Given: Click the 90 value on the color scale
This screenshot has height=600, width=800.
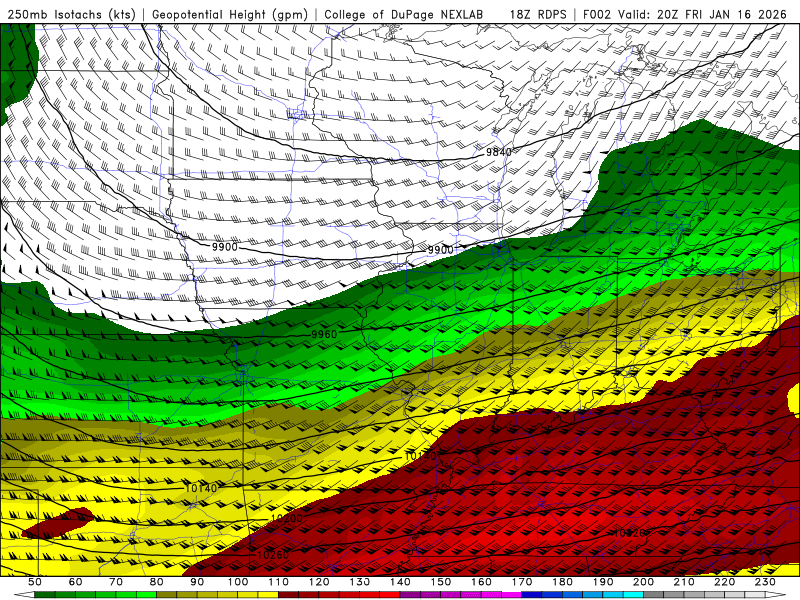Looking at the screenshot, I should 197,582.
